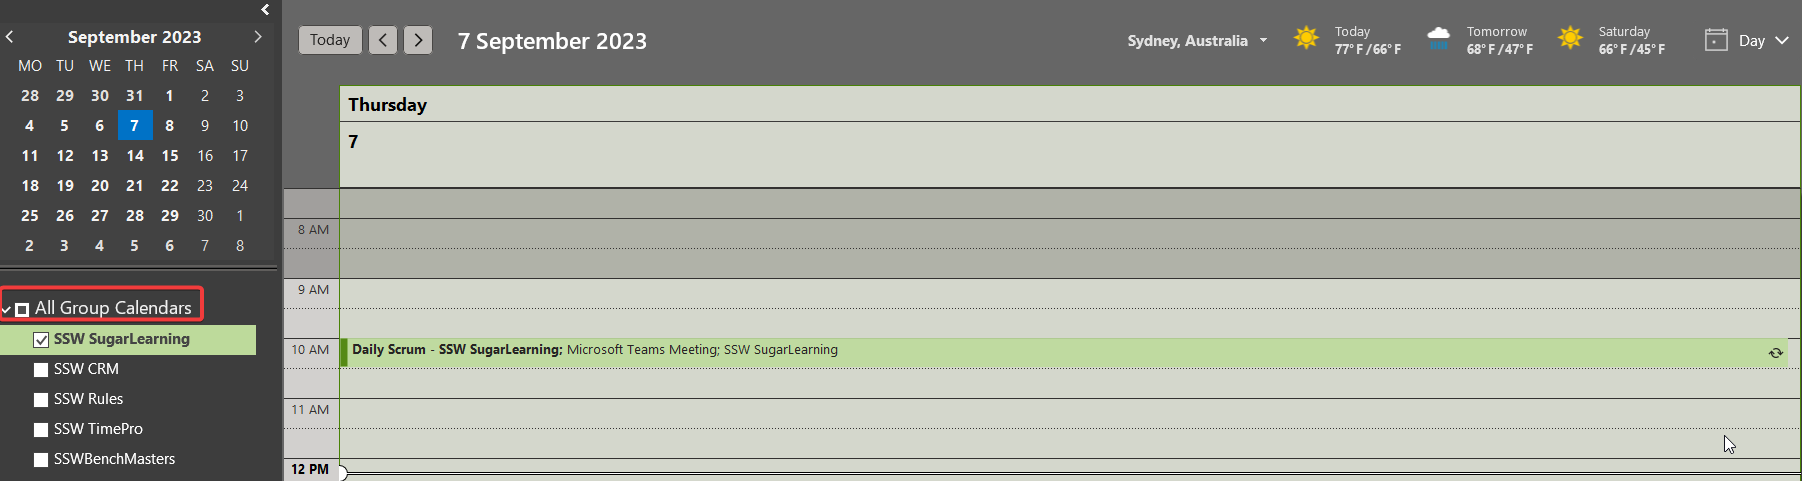Uncheck the SSW SugarLearning calendar

(41, 340)
